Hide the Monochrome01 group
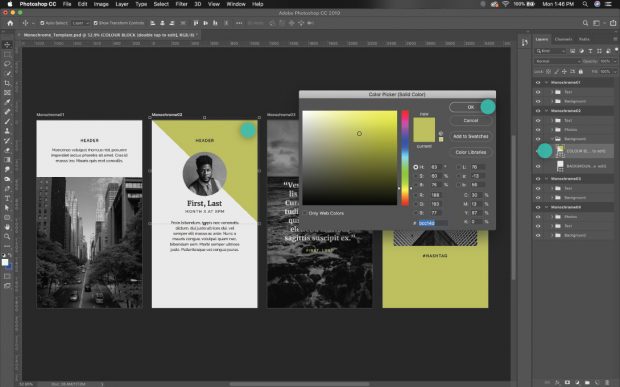This screenshot has width=620, height=387. 538,83
